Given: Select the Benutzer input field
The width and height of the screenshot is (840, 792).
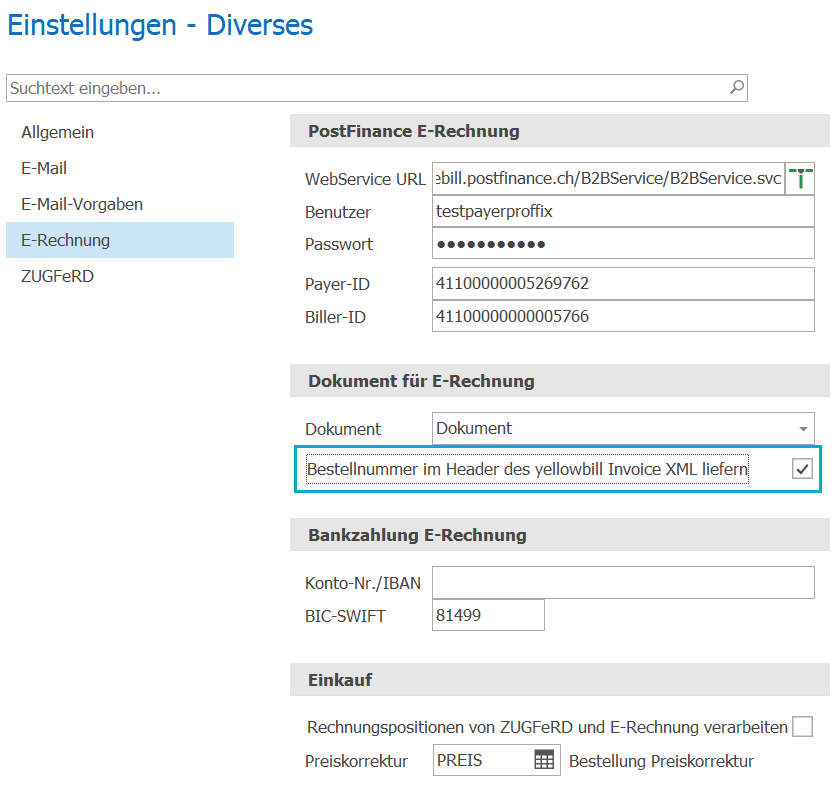Looking at the screenshot, I should (x=623, y=212).
